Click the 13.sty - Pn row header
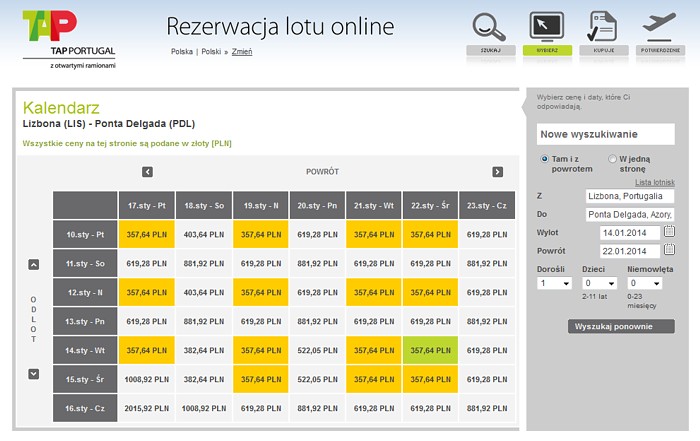 click(85, 321)
